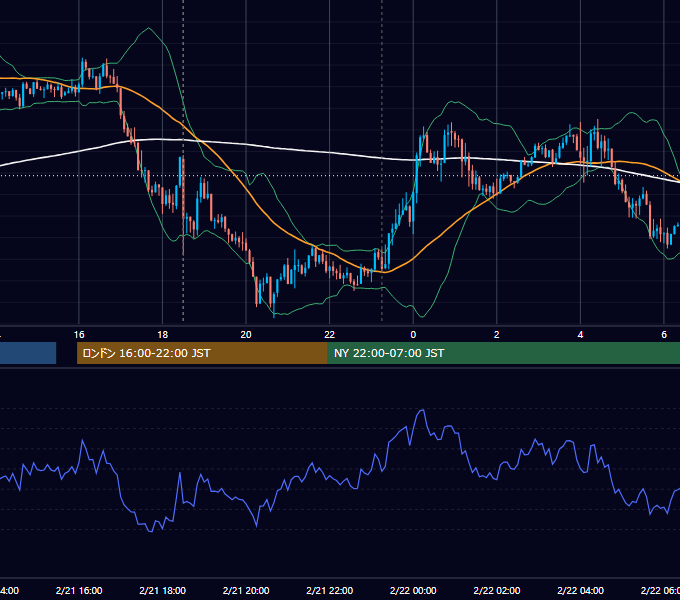Click the 2/21 20:00 date label
This screenshot has height=600, width=680.
tap(246, 590)
